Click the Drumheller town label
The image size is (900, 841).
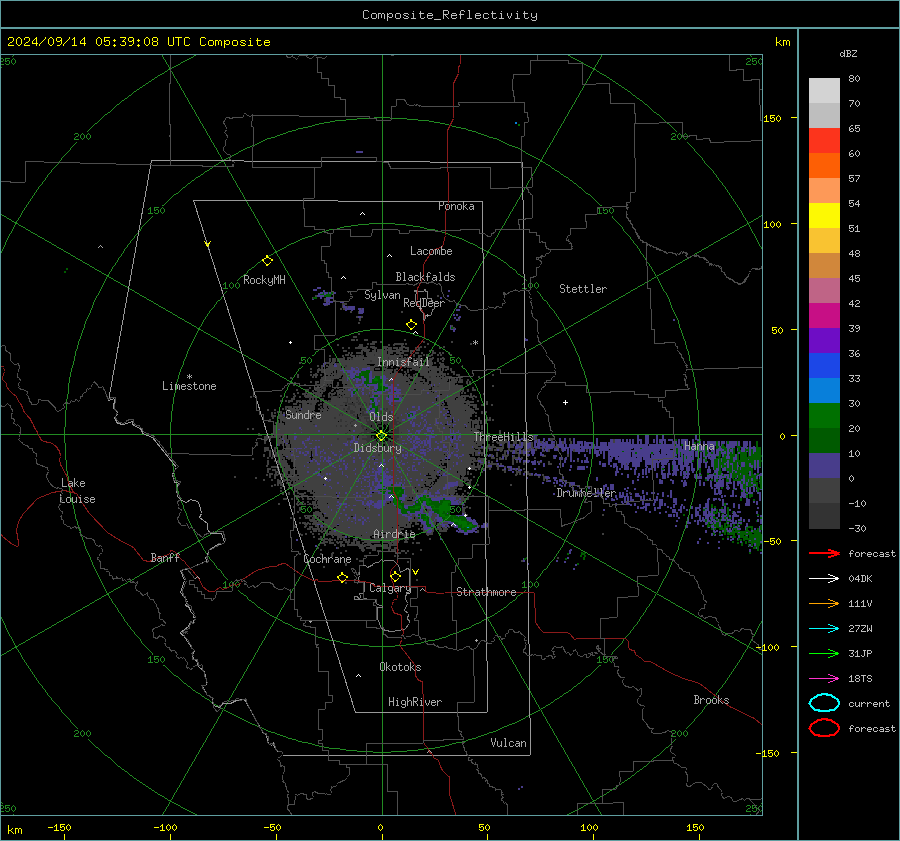coord(586,493)
